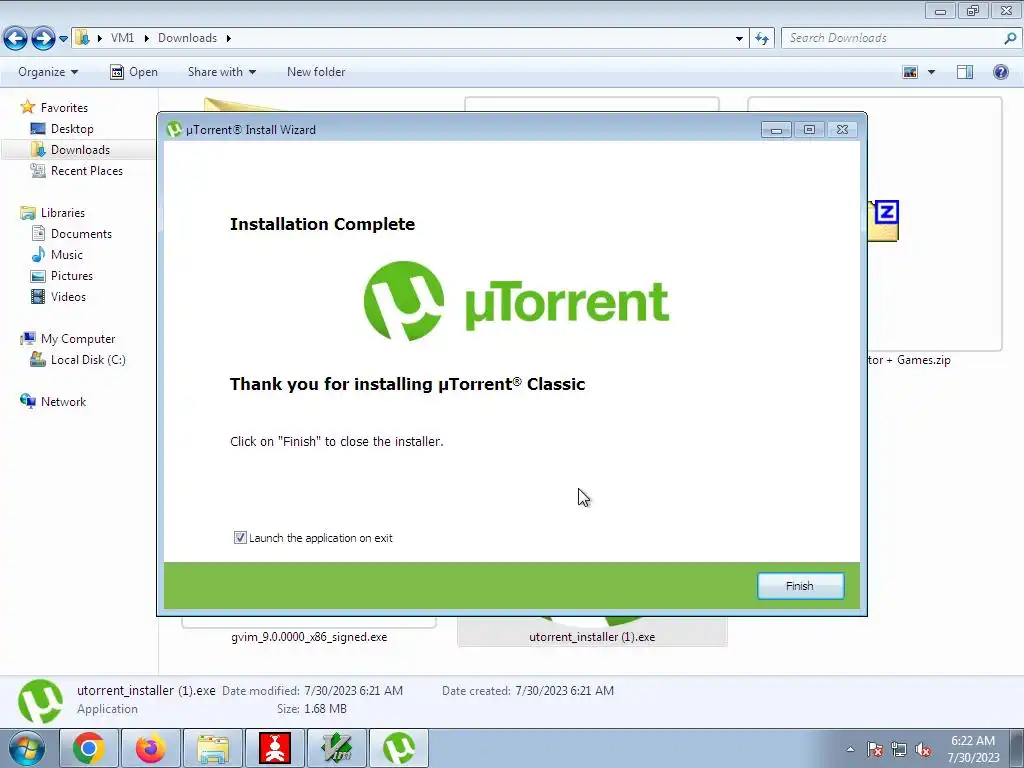The width and height of the screenshot is (1024, 768).
Task: Toggle the preview pane icon
Action: [x=965, y=72]
